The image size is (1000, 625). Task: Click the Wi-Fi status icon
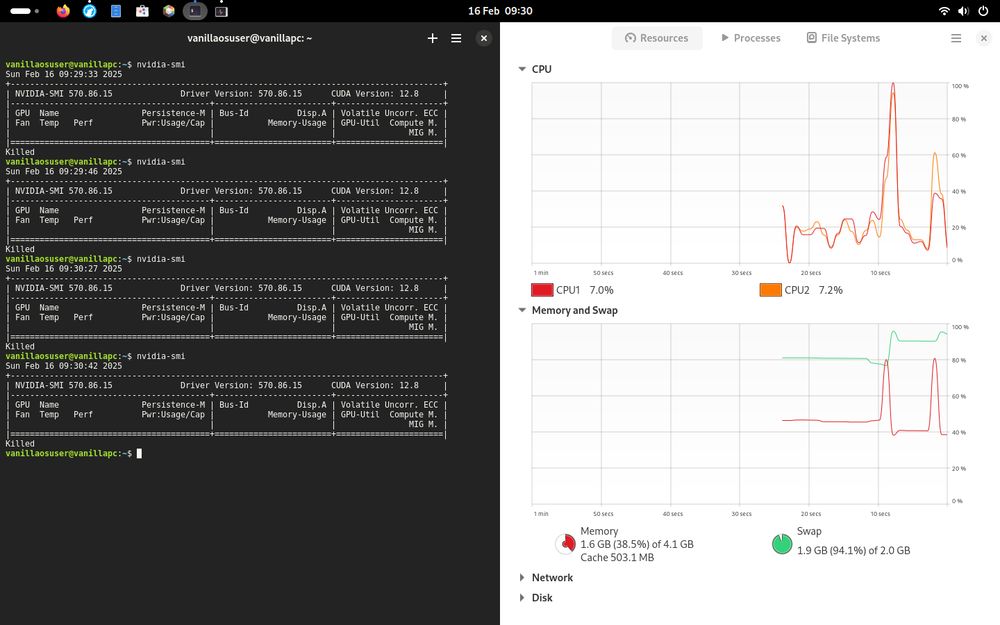946,11
